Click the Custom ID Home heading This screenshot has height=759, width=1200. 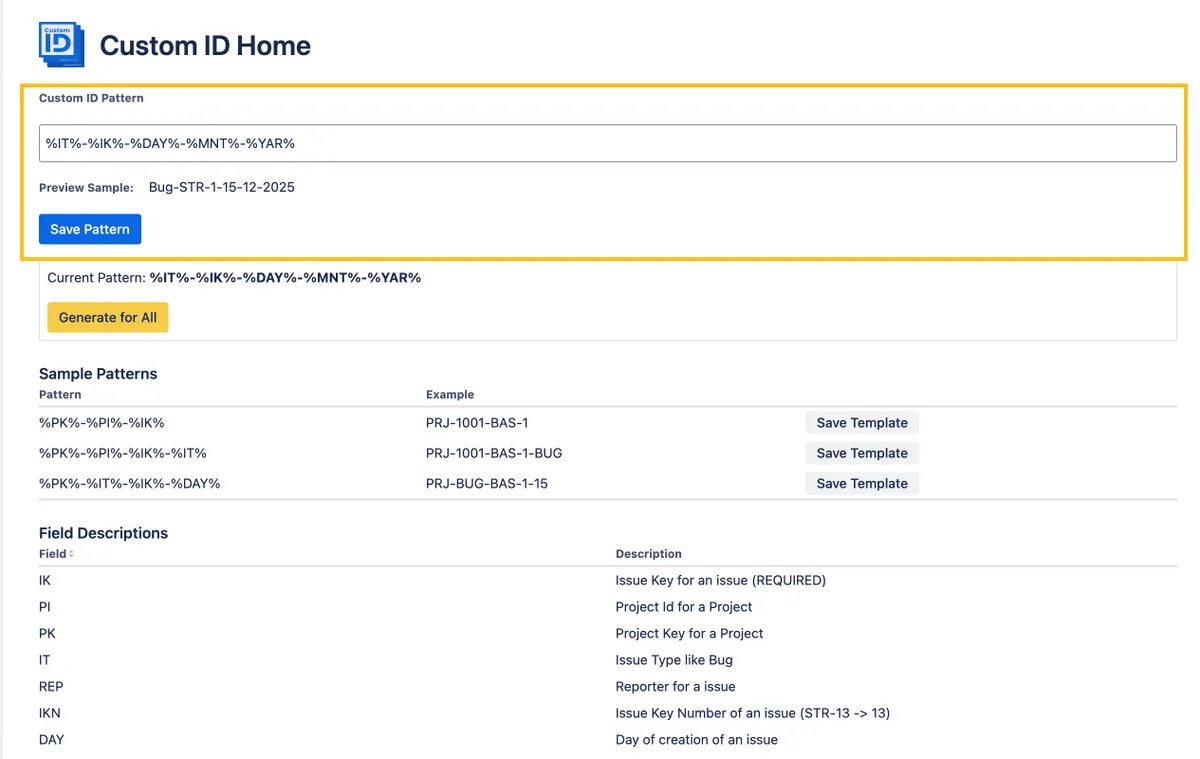(x=205, y=46)
